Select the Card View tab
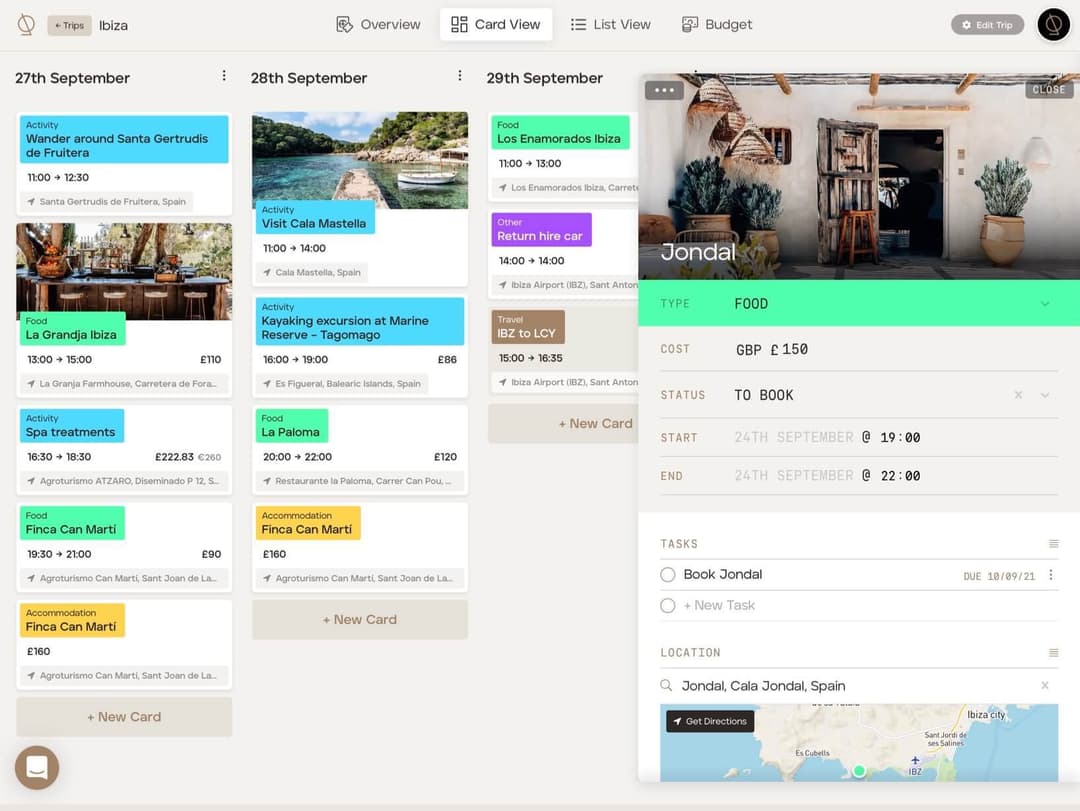Viewport: 1080px width, 811px height. 496,25
